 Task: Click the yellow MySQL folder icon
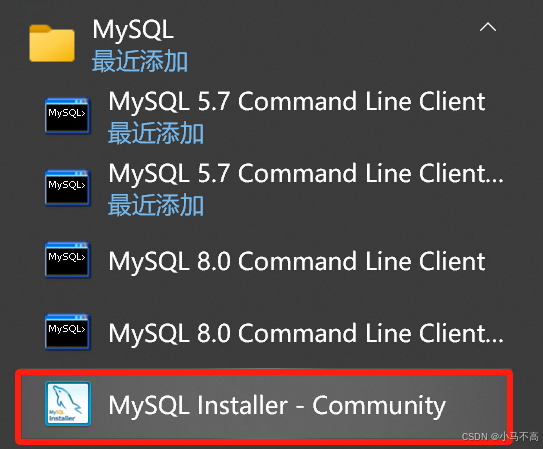52,43
